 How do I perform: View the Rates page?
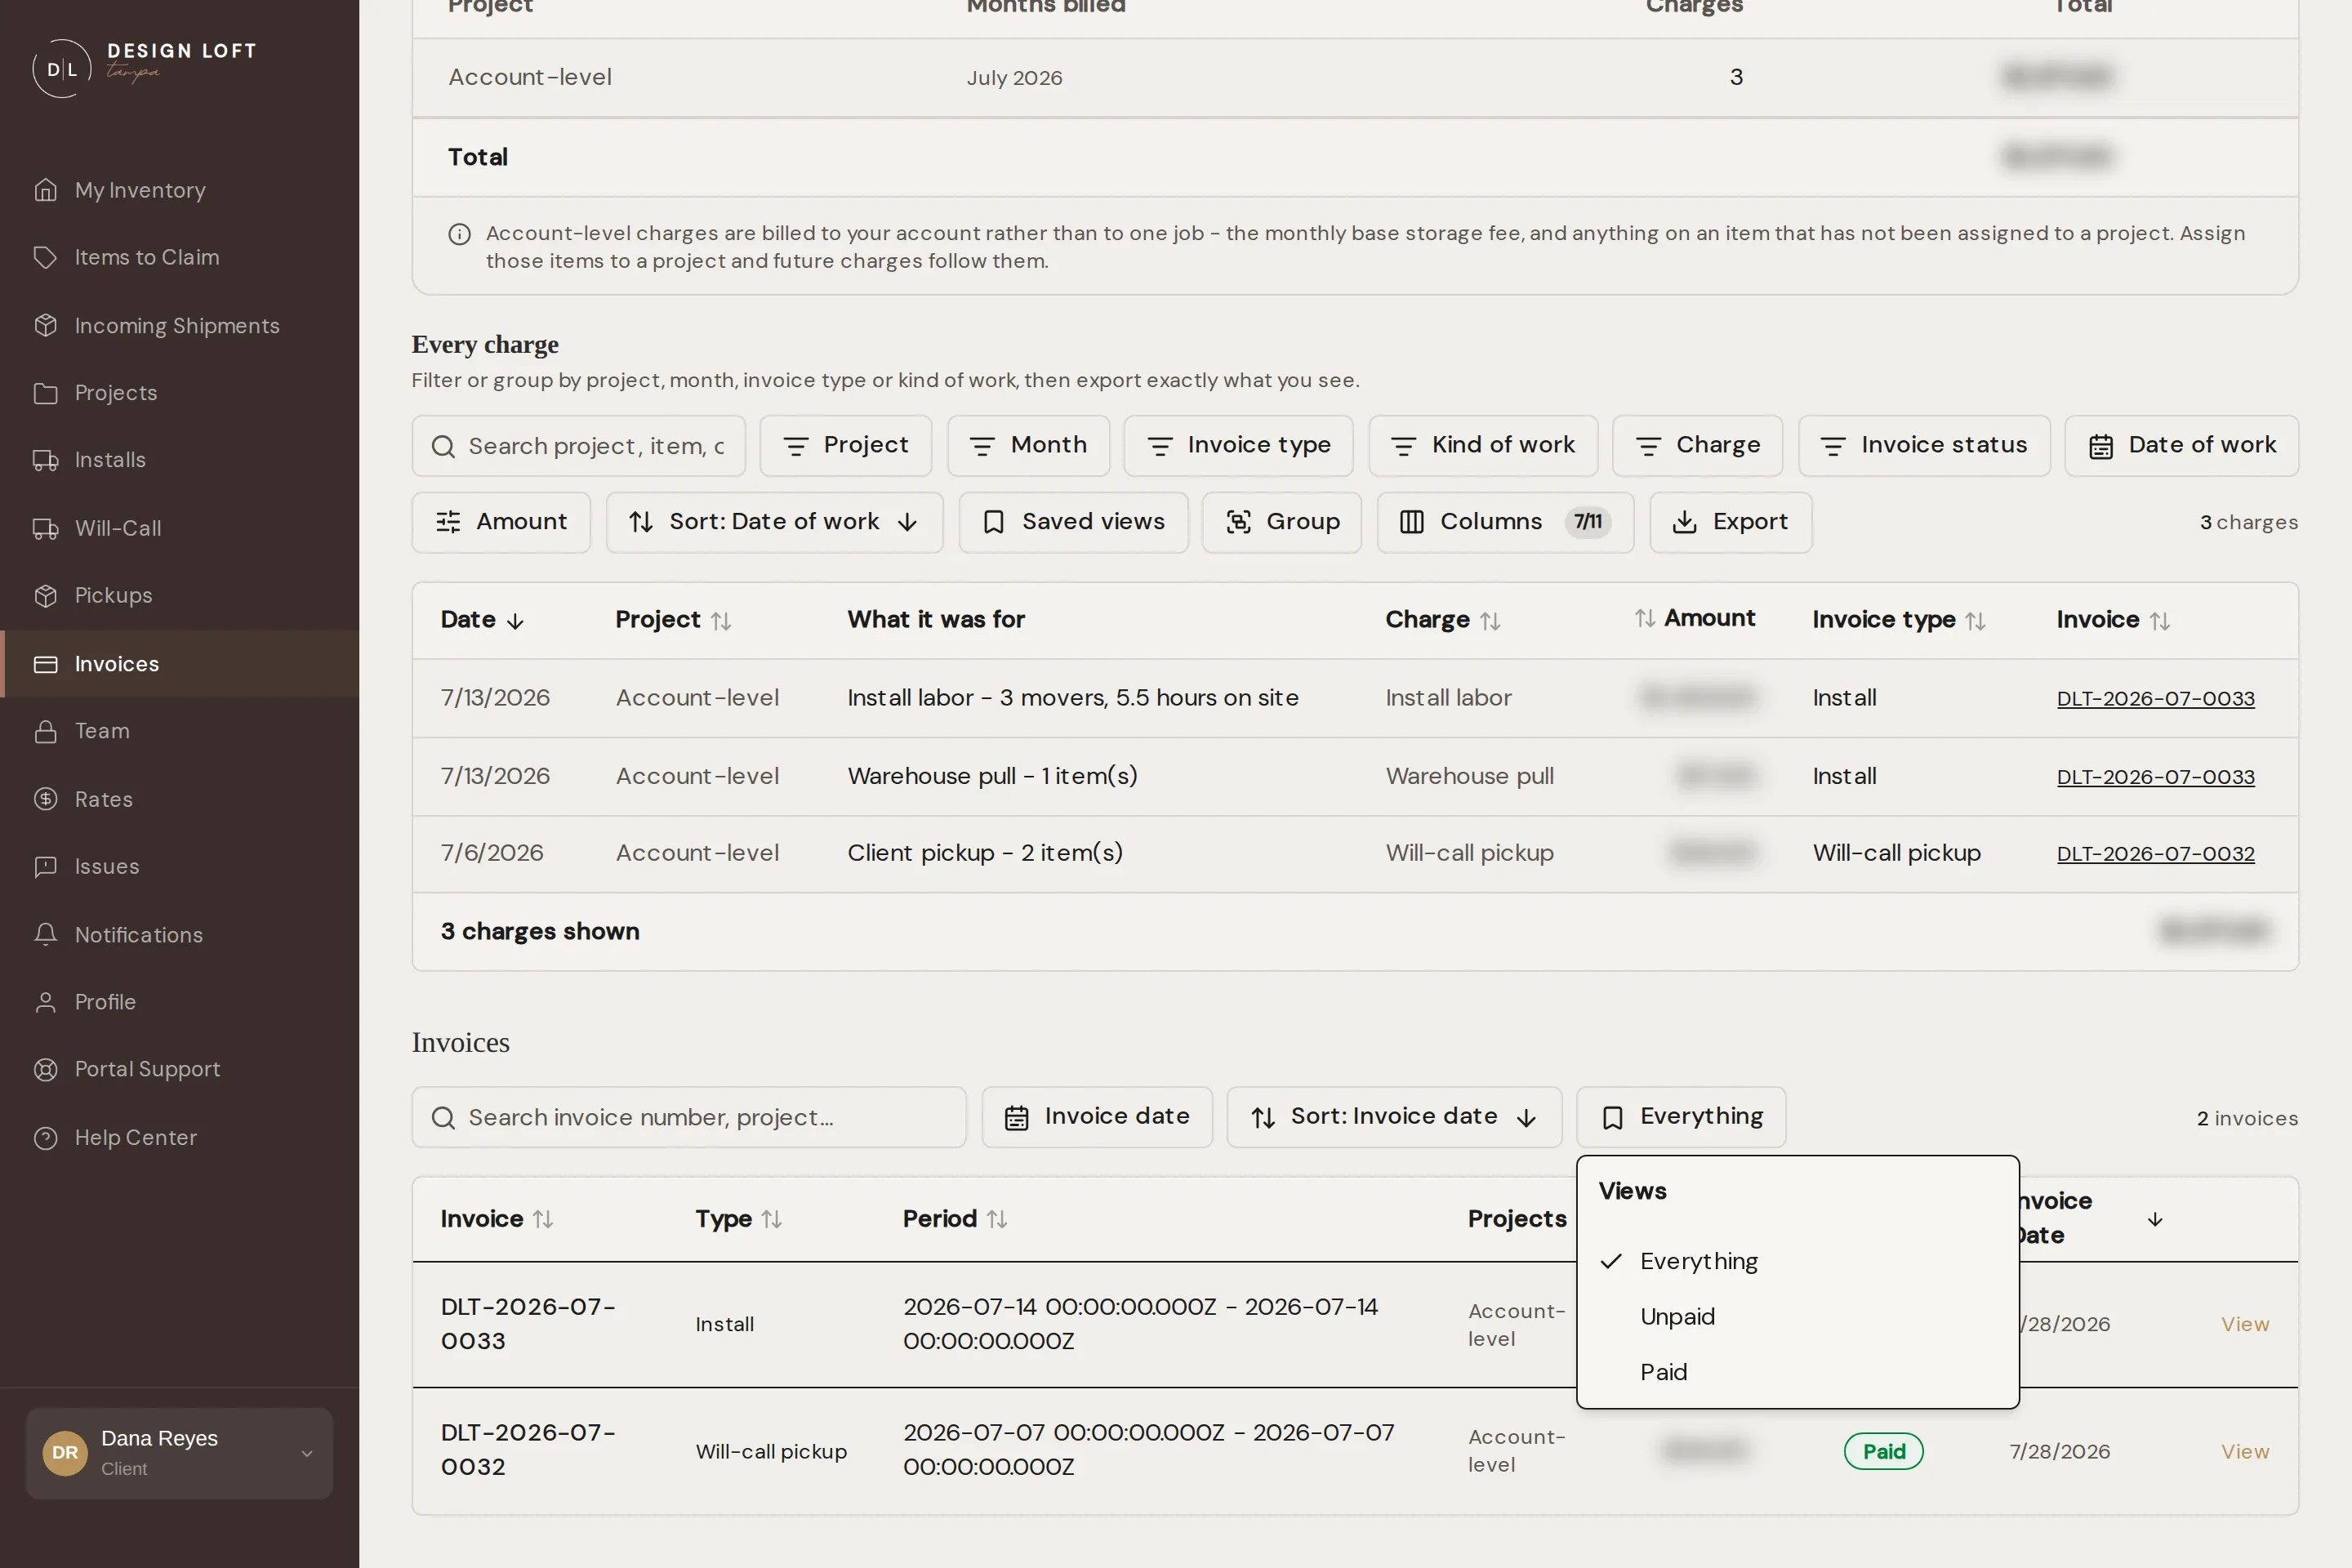[180, 799]
